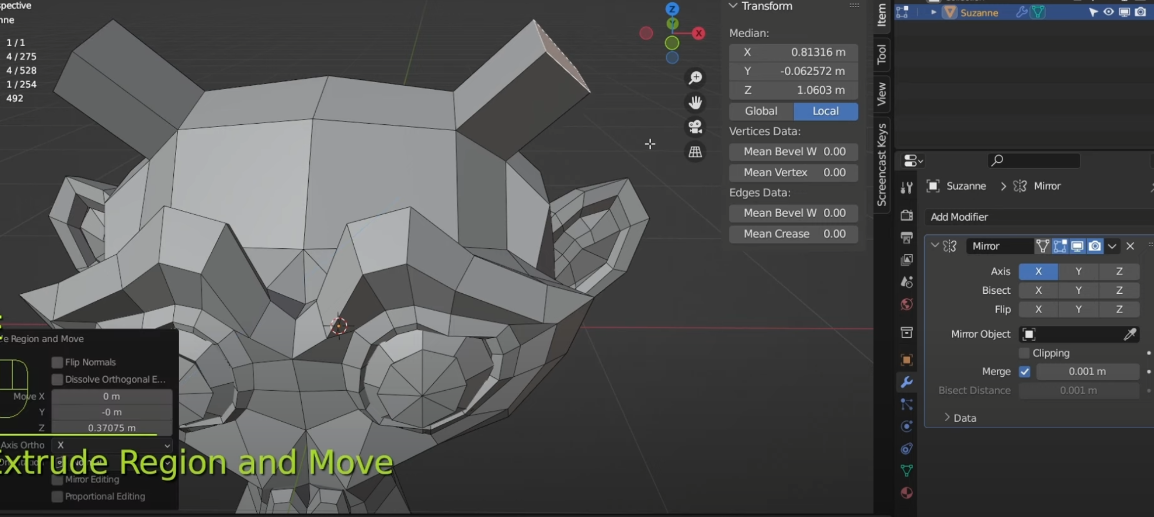The height and width of the screenshot is (517, 1154).
Task: Open the properties editor type dropdown
Action: (913, 161)
